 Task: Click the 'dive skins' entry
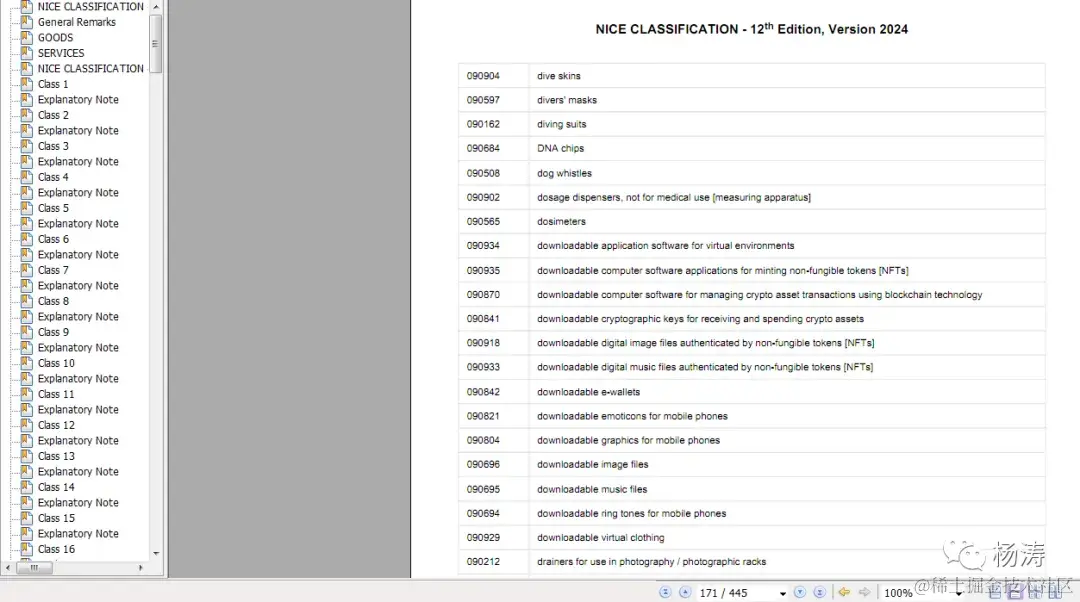tap(559, 76)
